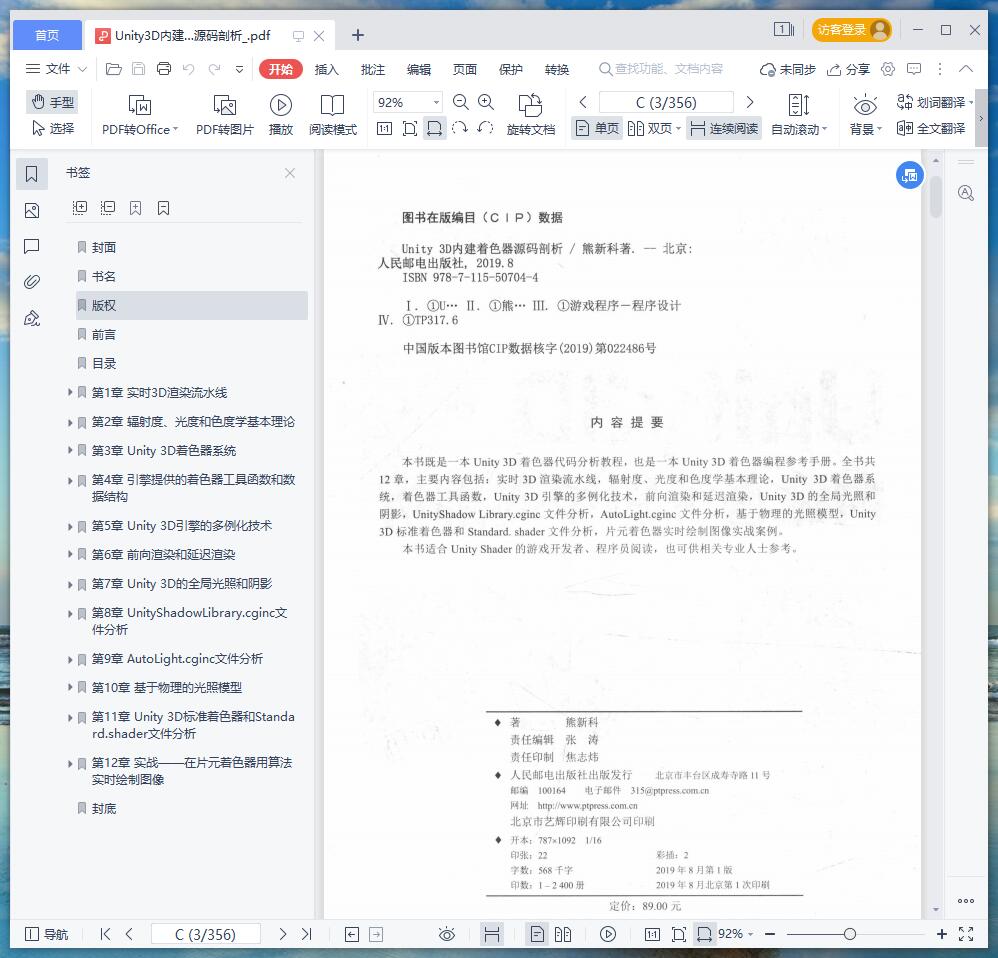Expand 第6章 前向渲染和延迟渲染 bookmark
The width and height of the screenshot is (998, 958).
tap(70, 554)
